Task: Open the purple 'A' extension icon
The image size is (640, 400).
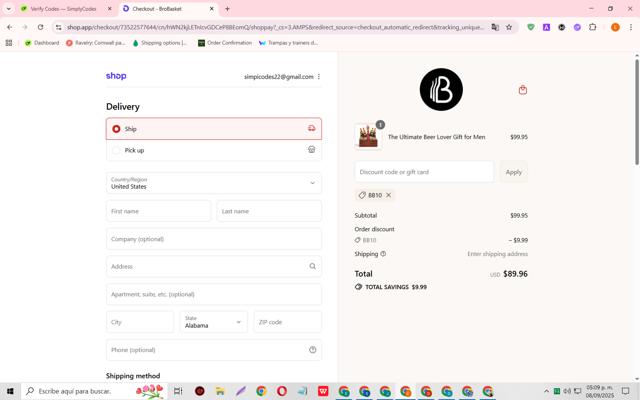Action: (x=546, y=27)
